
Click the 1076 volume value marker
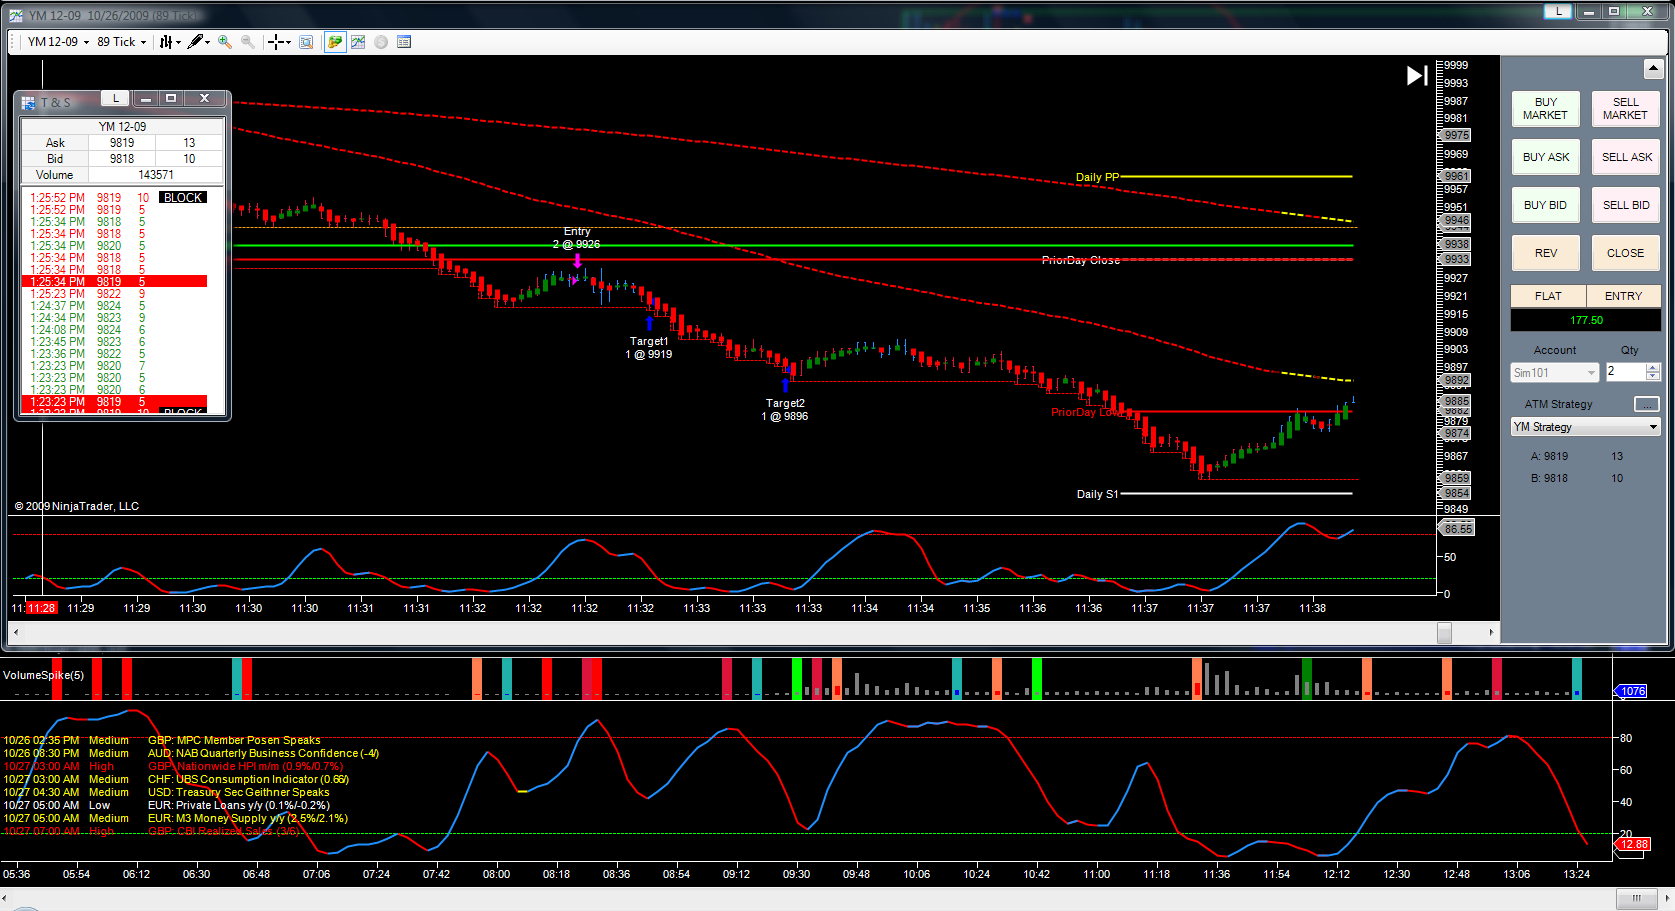click(1632, 691)
